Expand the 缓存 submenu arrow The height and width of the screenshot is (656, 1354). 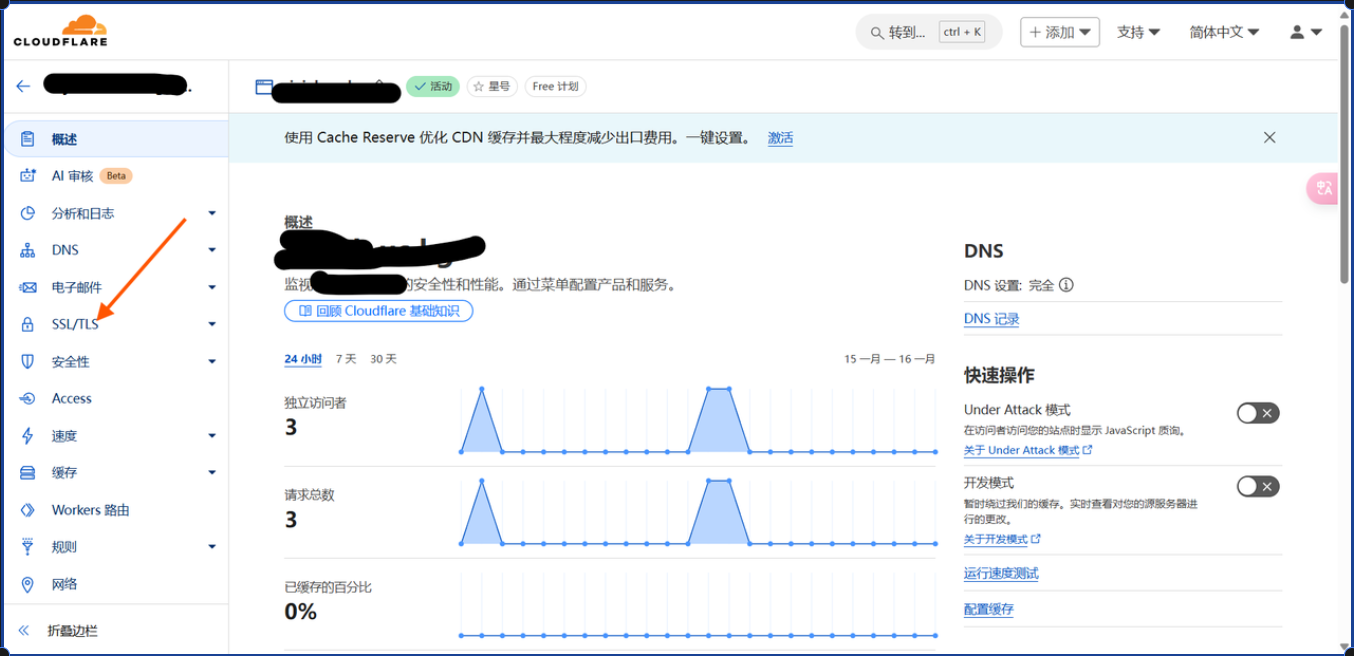(212, 472)
